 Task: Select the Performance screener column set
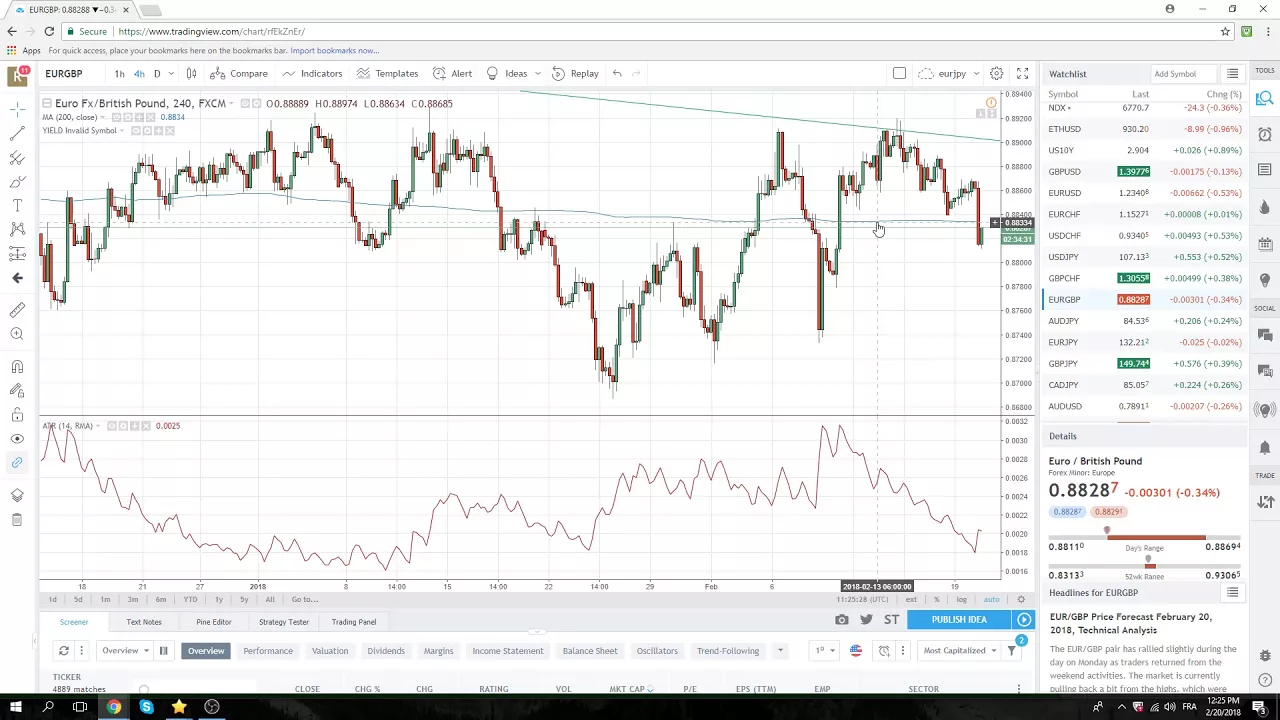click(x=268, y=651)
